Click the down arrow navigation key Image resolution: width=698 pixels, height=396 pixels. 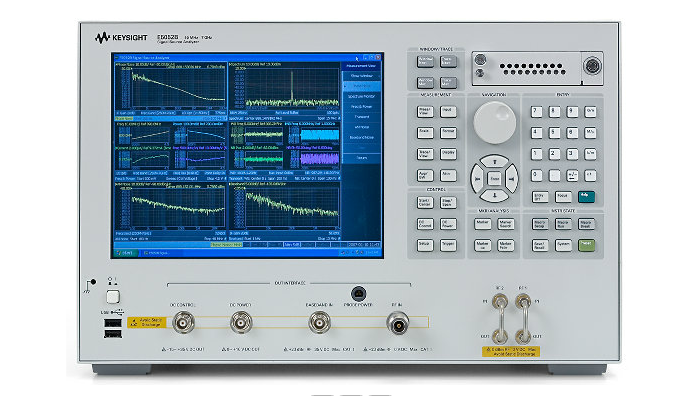point(495,196)
